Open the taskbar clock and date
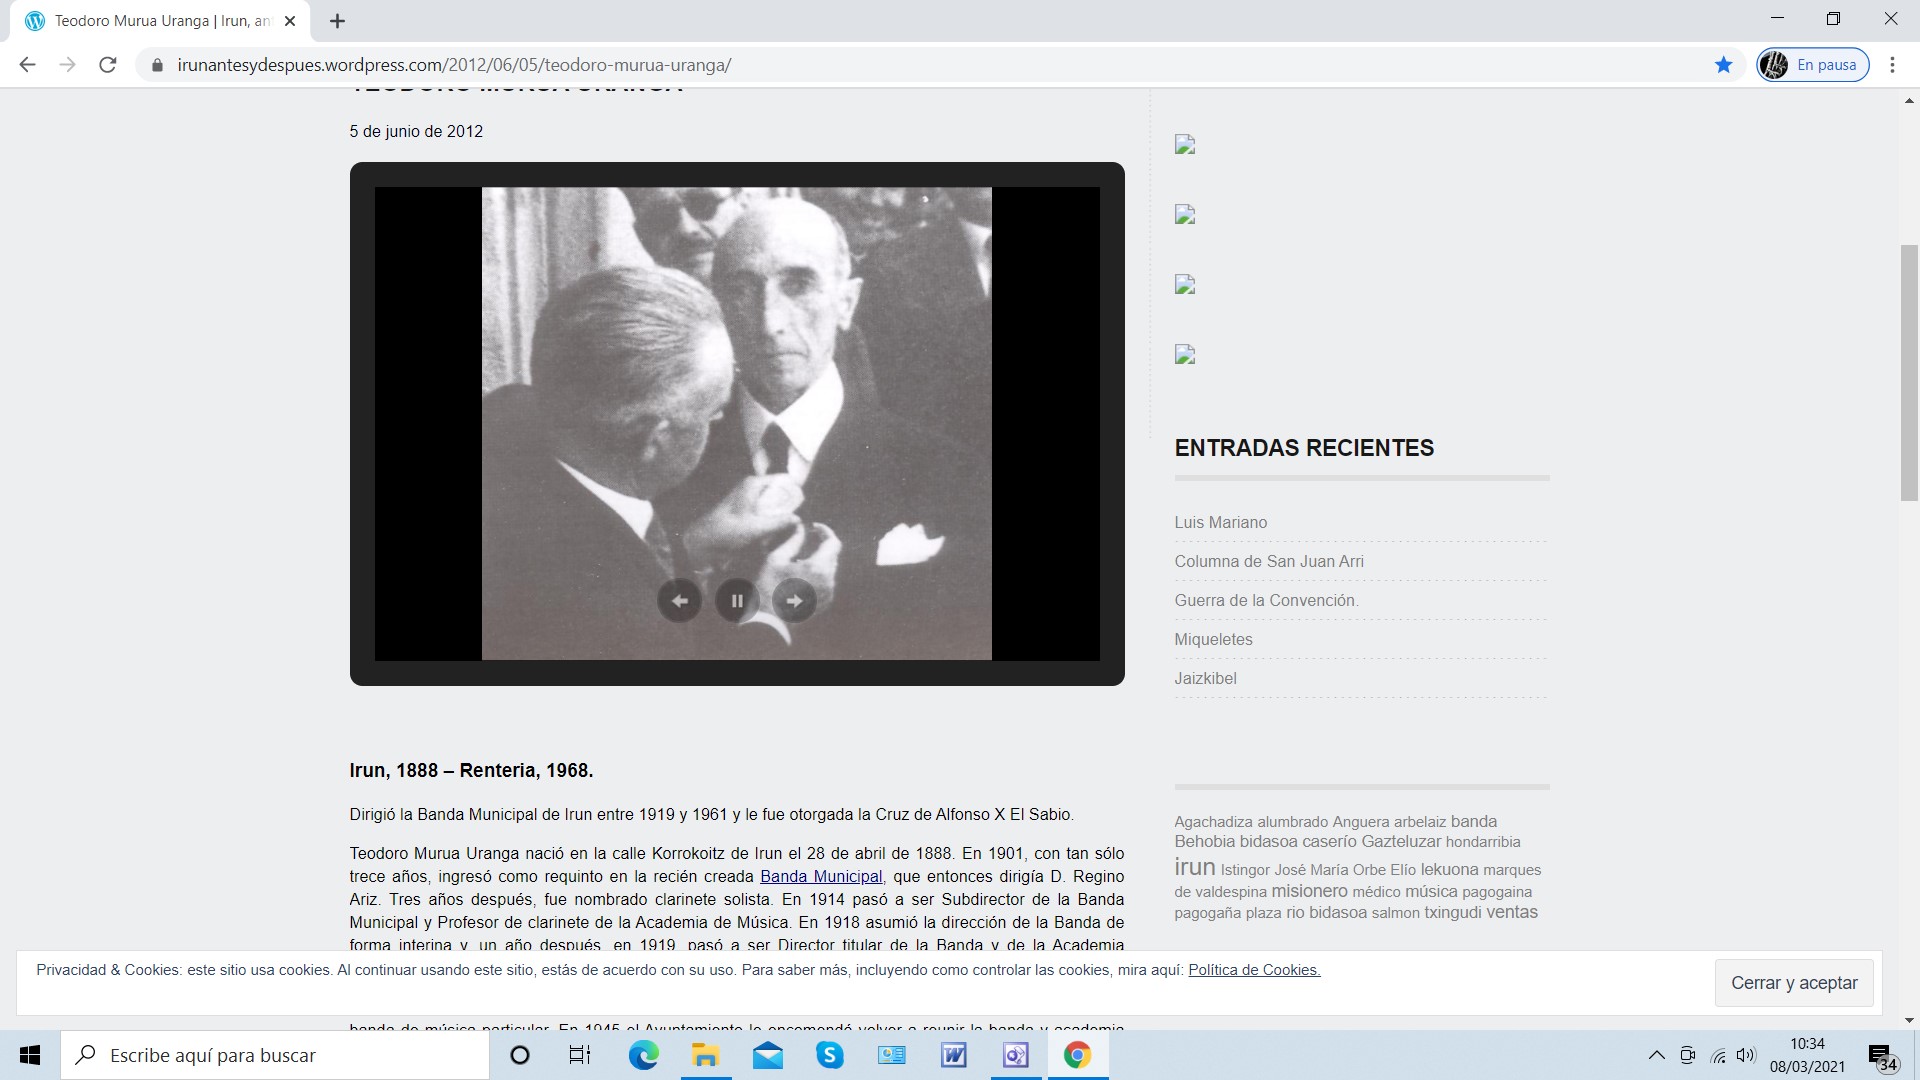 coord(1807,1055)
